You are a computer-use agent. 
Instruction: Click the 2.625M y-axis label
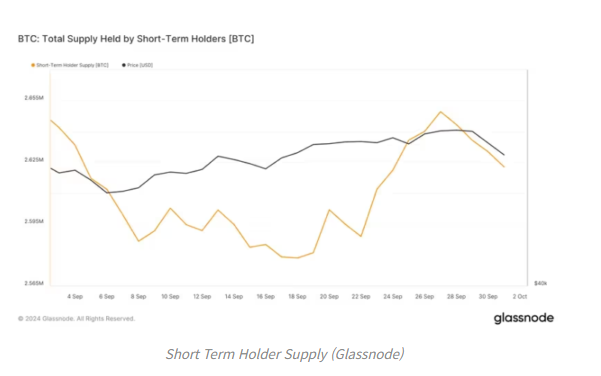pos(34,159)
